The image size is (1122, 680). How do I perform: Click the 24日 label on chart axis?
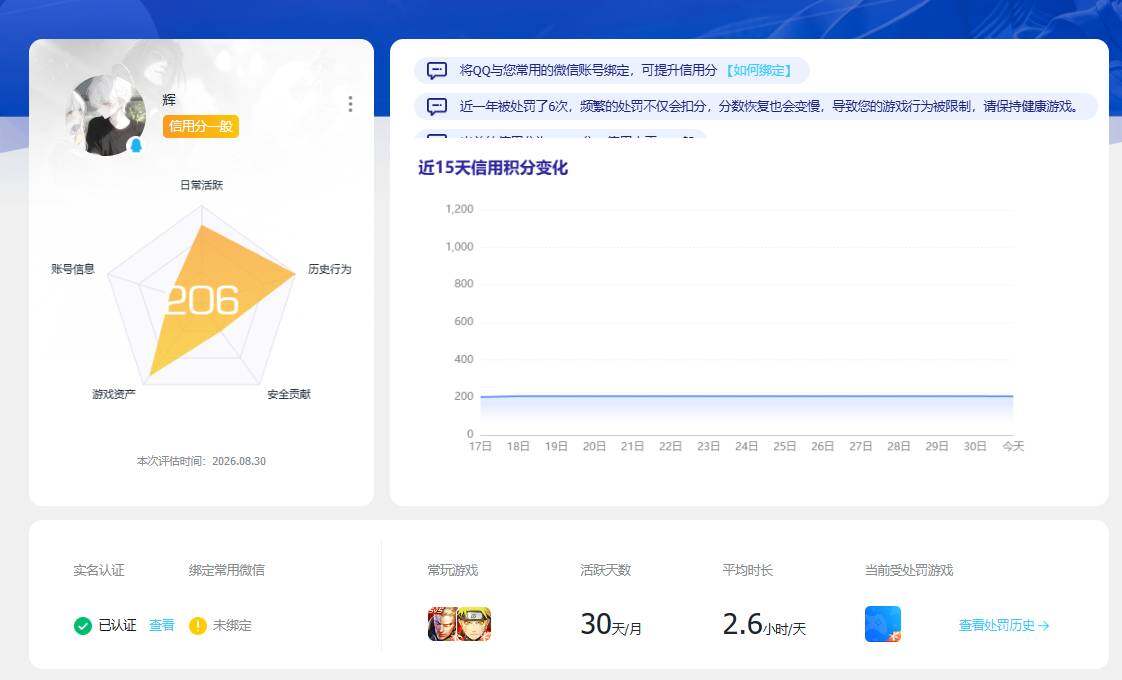(x=746, y=447)
